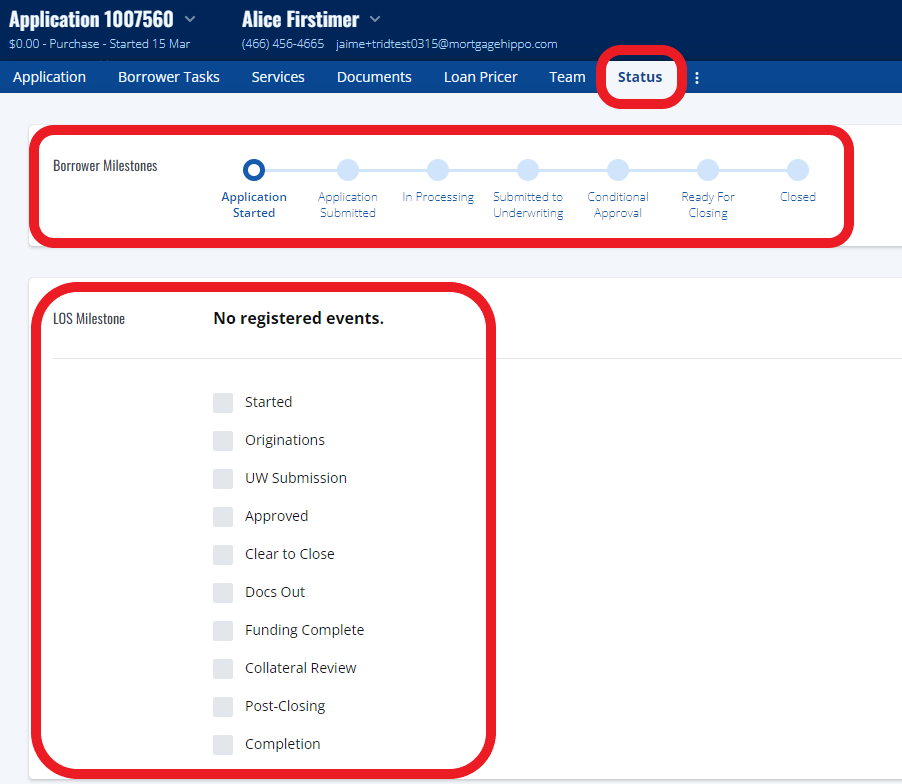Tick the Originations checkbox

[x=223, y=441]
